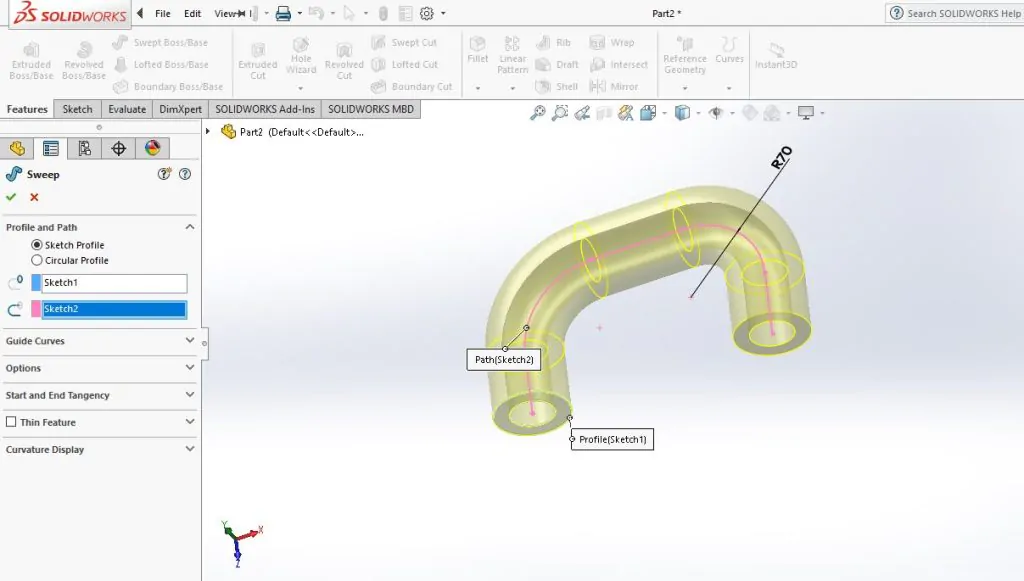Expand the Guide Curves section
Screen dimensions: 1024x581
coord(189,341)
